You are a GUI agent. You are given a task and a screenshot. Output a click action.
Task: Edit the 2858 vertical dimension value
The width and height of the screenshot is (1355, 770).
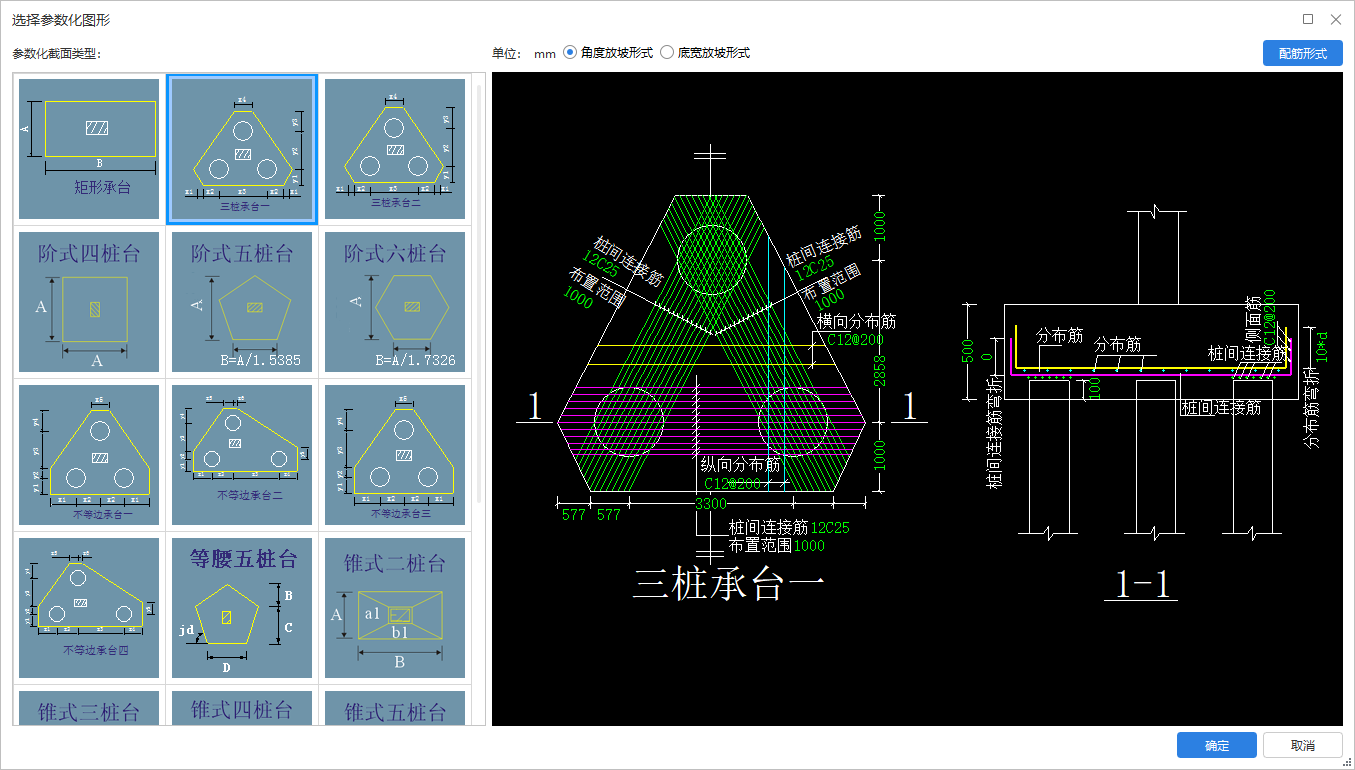(879, 369)
